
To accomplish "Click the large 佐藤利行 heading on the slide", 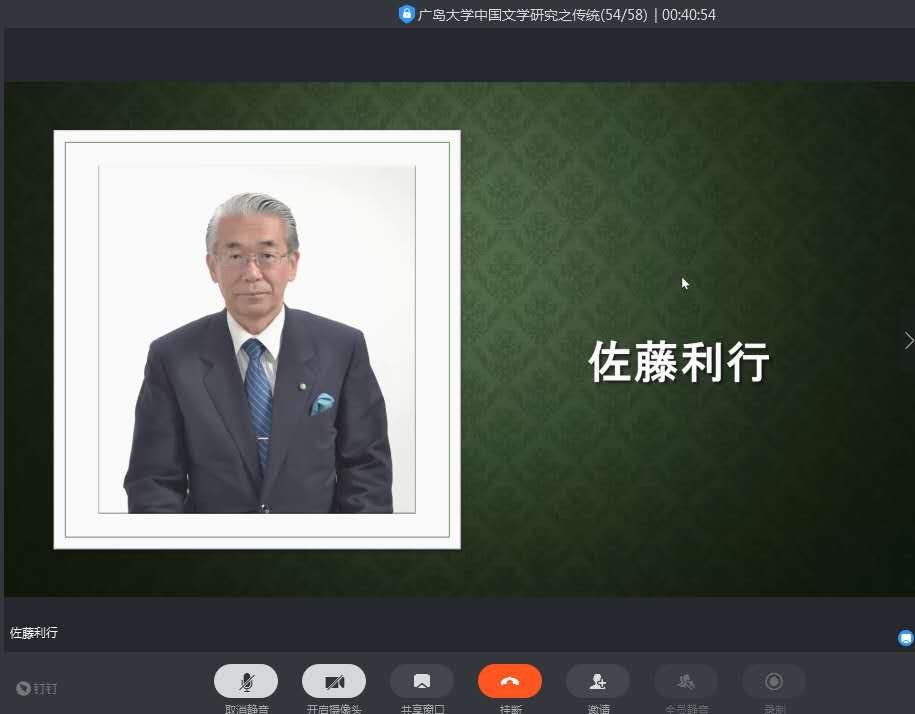I will coord(679,362).
